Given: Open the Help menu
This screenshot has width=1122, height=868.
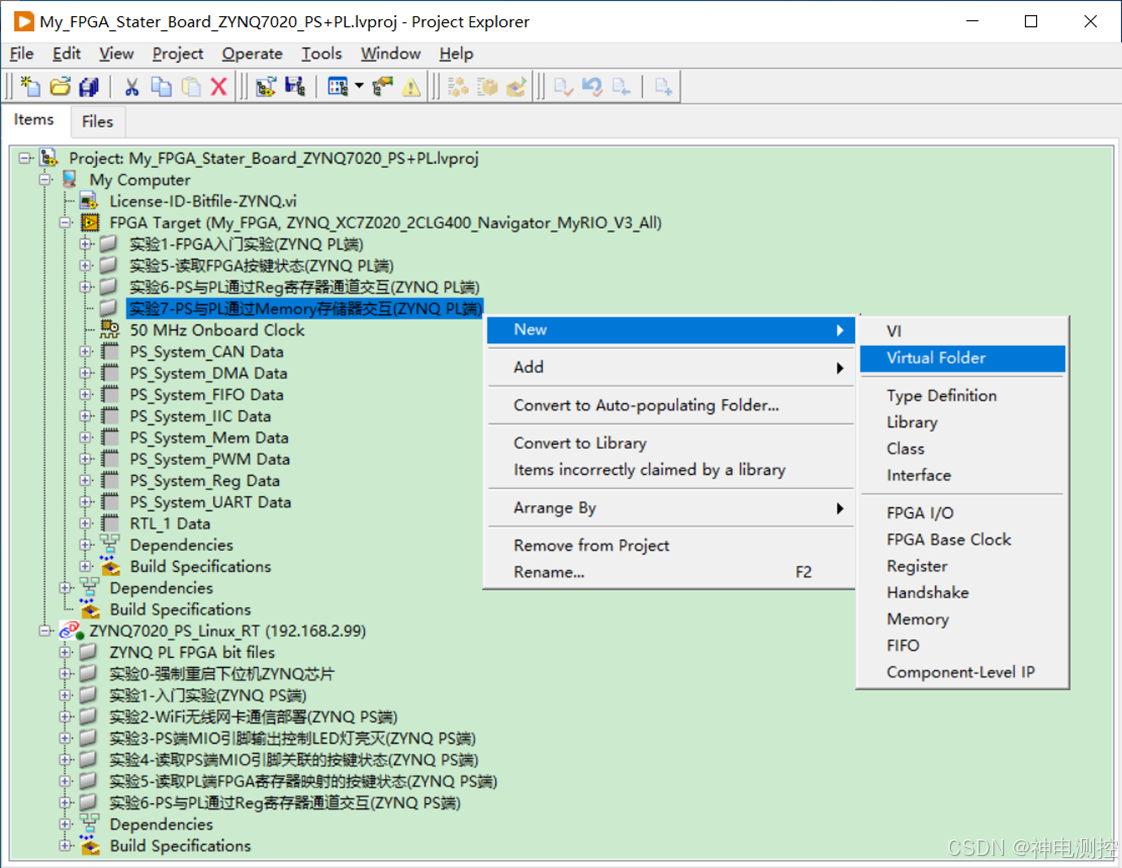Looking at the screenshot, I should point(456,54).
